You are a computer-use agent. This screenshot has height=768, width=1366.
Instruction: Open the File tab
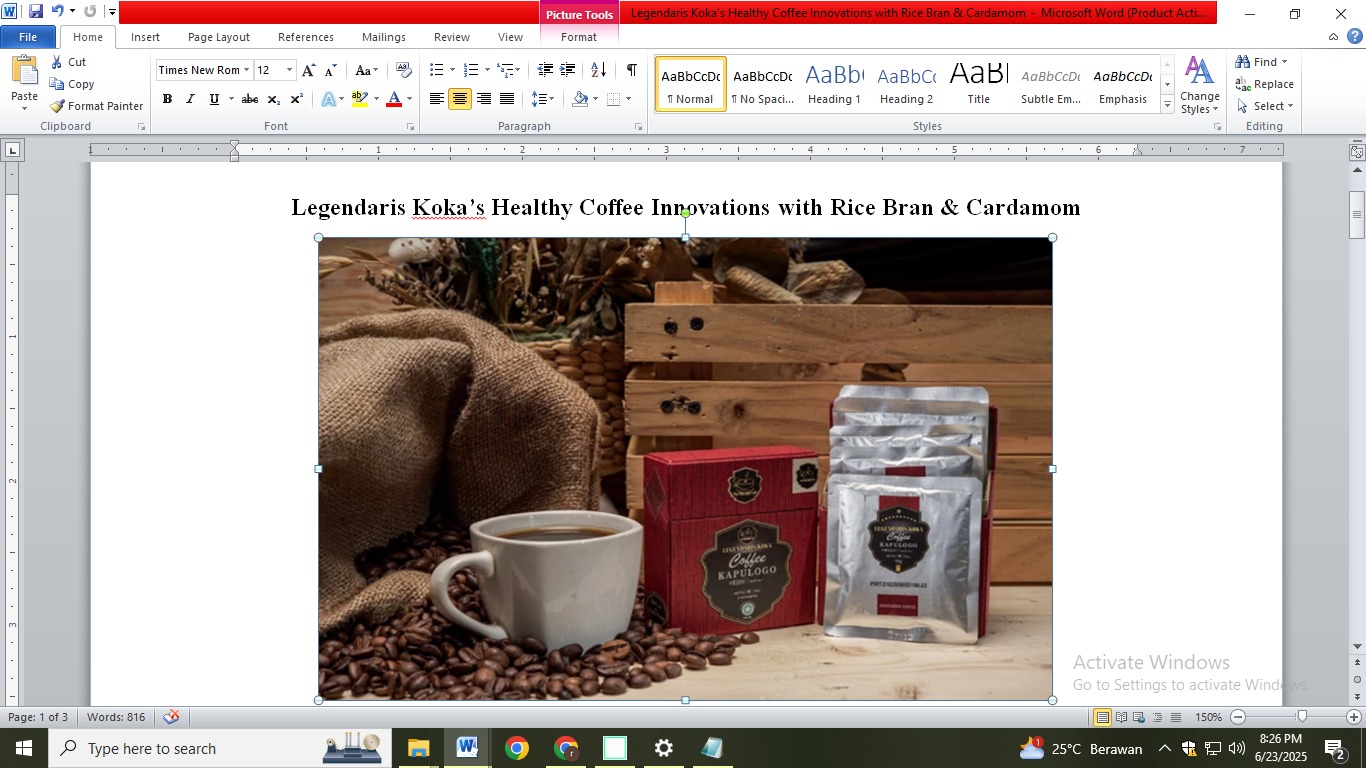(28, 37)
